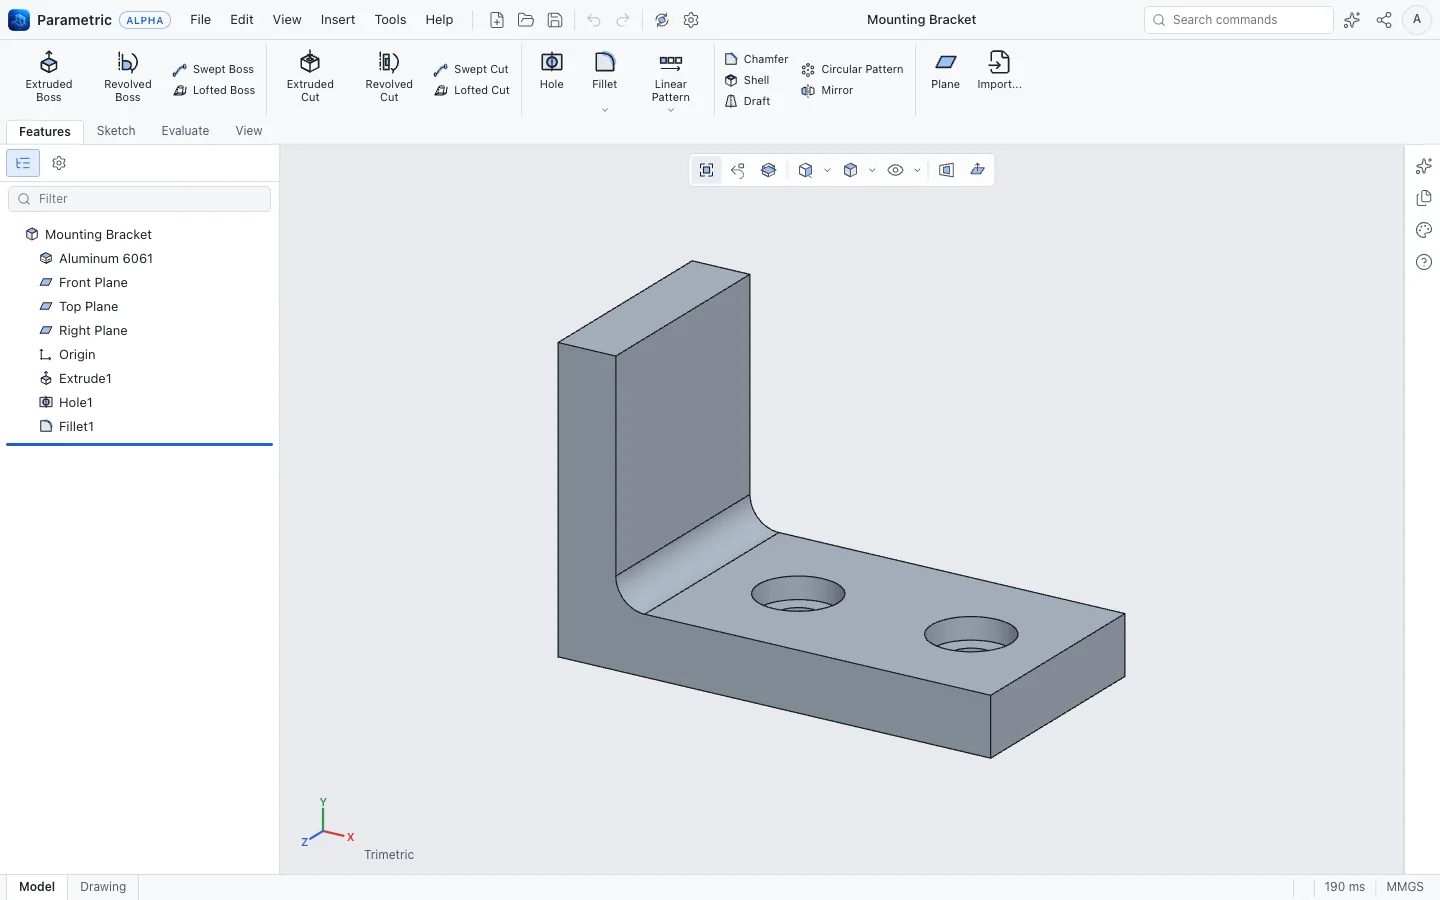Save the document
The height and width of the screenshot is (900, 1440).
tap(555, 20)
